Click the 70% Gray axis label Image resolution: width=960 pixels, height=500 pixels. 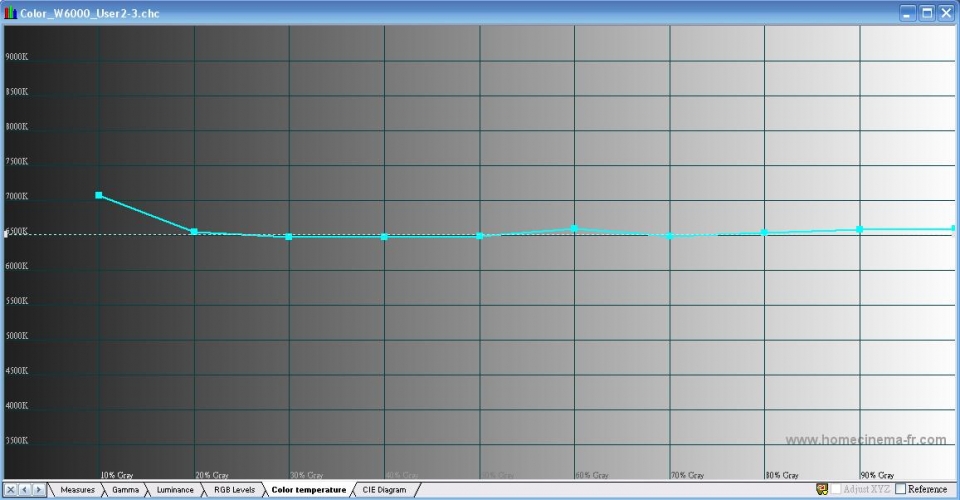tap(687, 475)
